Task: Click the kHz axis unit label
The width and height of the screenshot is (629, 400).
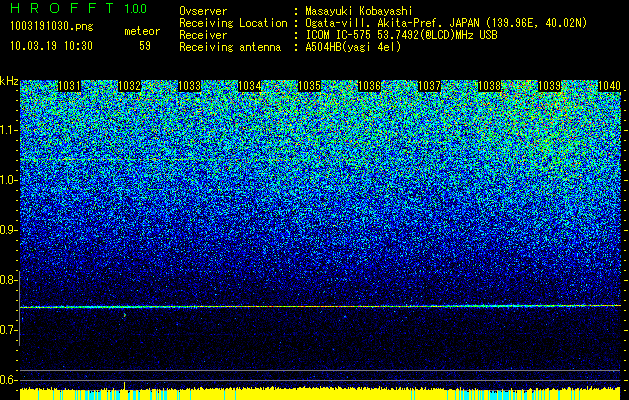Action: click(9, 81)
